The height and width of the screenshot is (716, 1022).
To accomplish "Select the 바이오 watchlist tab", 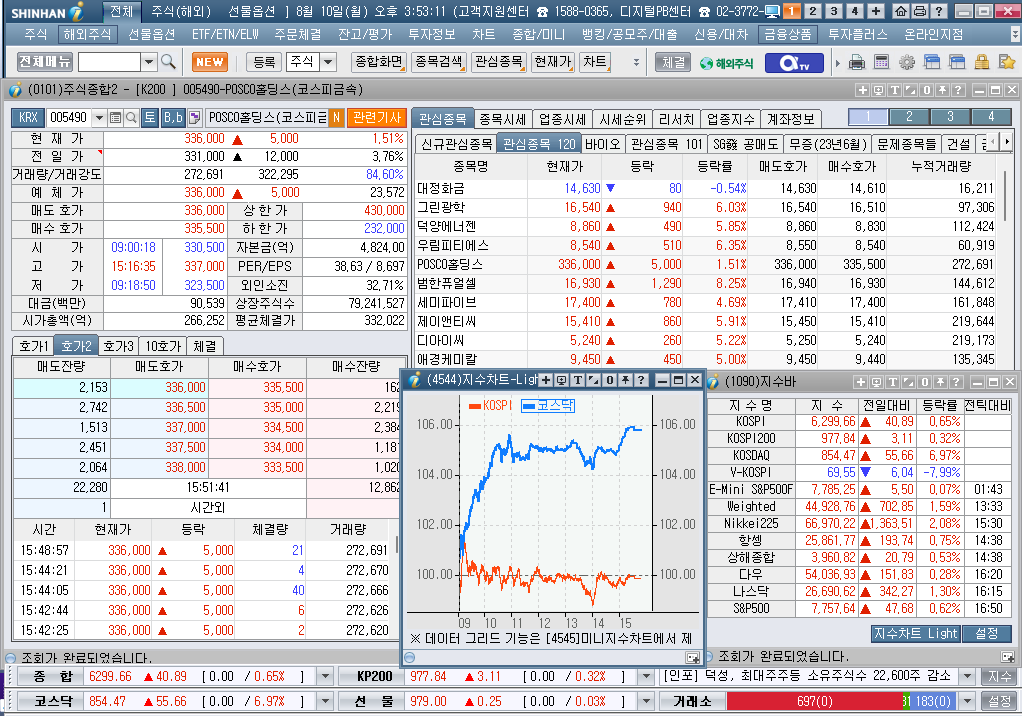I will [x=602, y=144].
